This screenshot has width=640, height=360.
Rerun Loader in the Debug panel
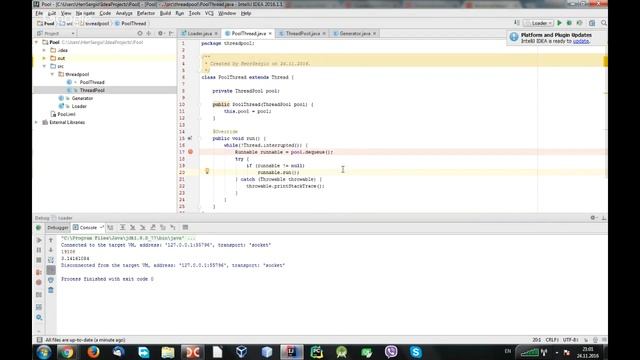pos(38,228)
